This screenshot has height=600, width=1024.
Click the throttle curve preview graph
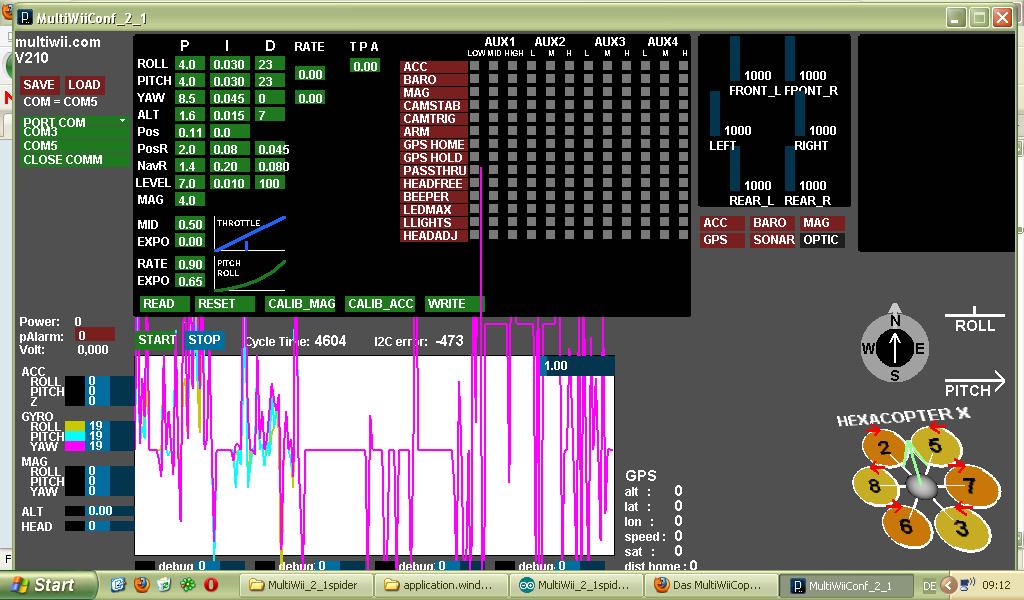pyautogui.click(x=250, y=234)
